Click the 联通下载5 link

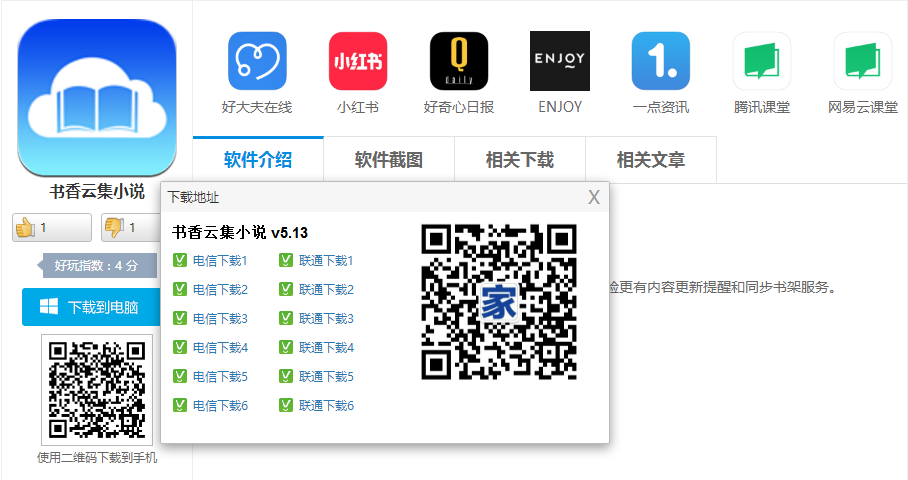pyautogui.click(x=326, y=376)
